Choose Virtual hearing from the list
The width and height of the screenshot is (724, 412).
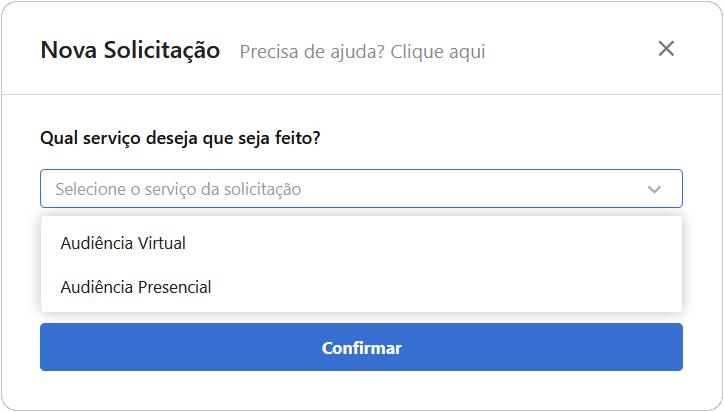pos(123,243)
